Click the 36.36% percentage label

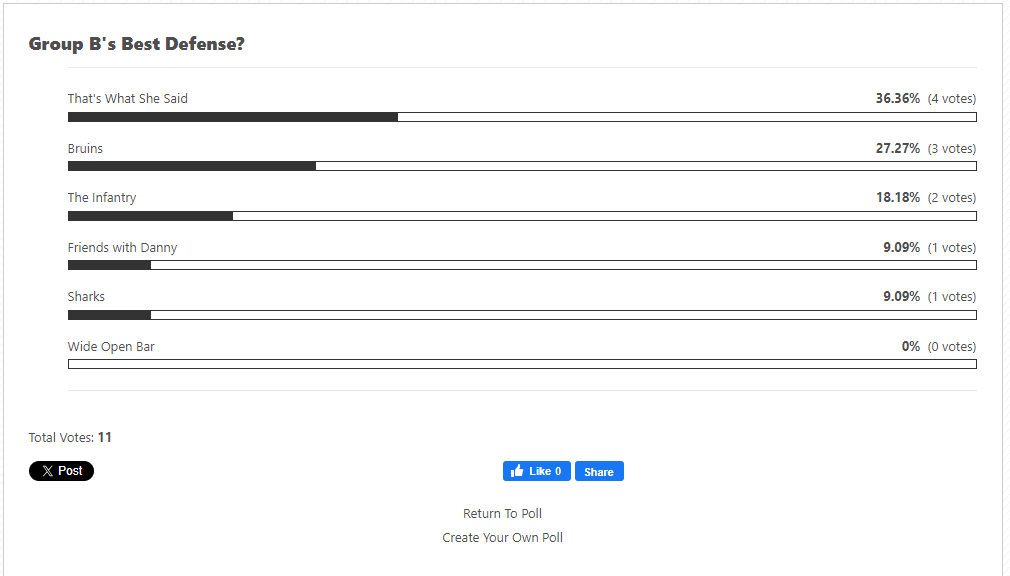897,99
